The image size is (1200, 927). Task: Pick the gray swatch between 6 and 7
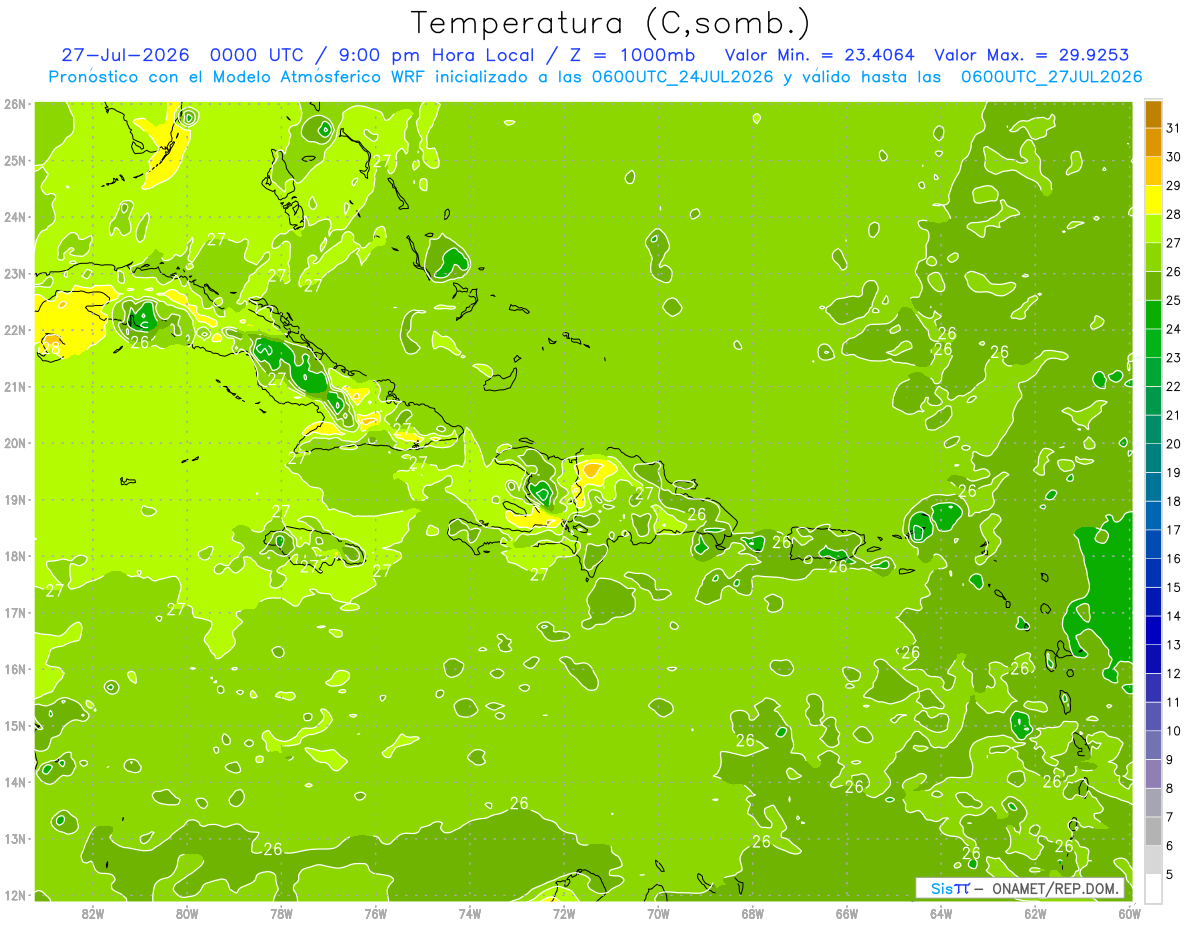point(1154,831)
